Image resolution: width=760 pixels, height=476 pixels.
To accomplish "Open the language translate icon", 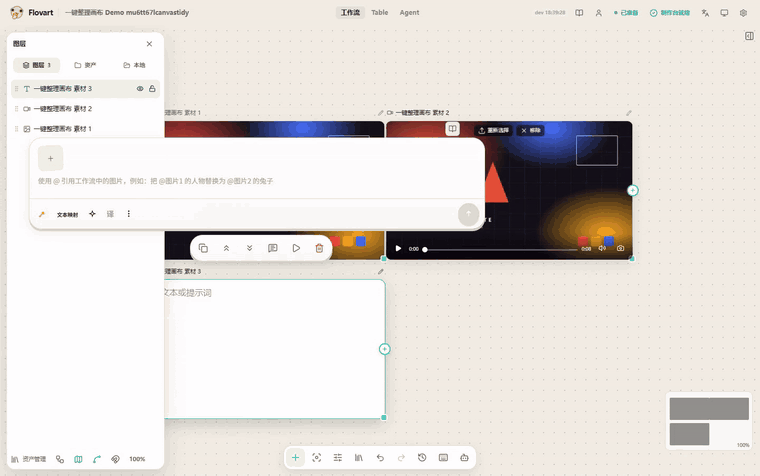I will (x=705, y=13).
